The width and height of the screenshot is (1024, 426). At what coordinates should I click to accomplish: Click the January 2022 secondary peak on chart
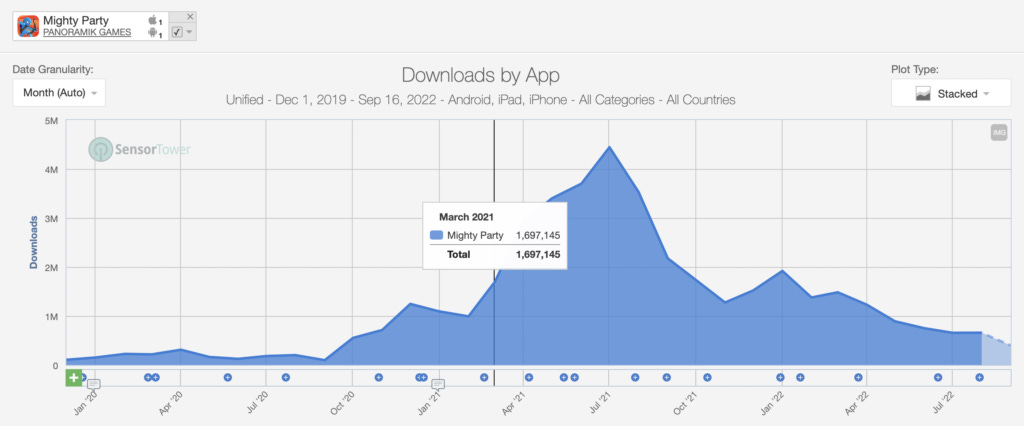[782, 270]
